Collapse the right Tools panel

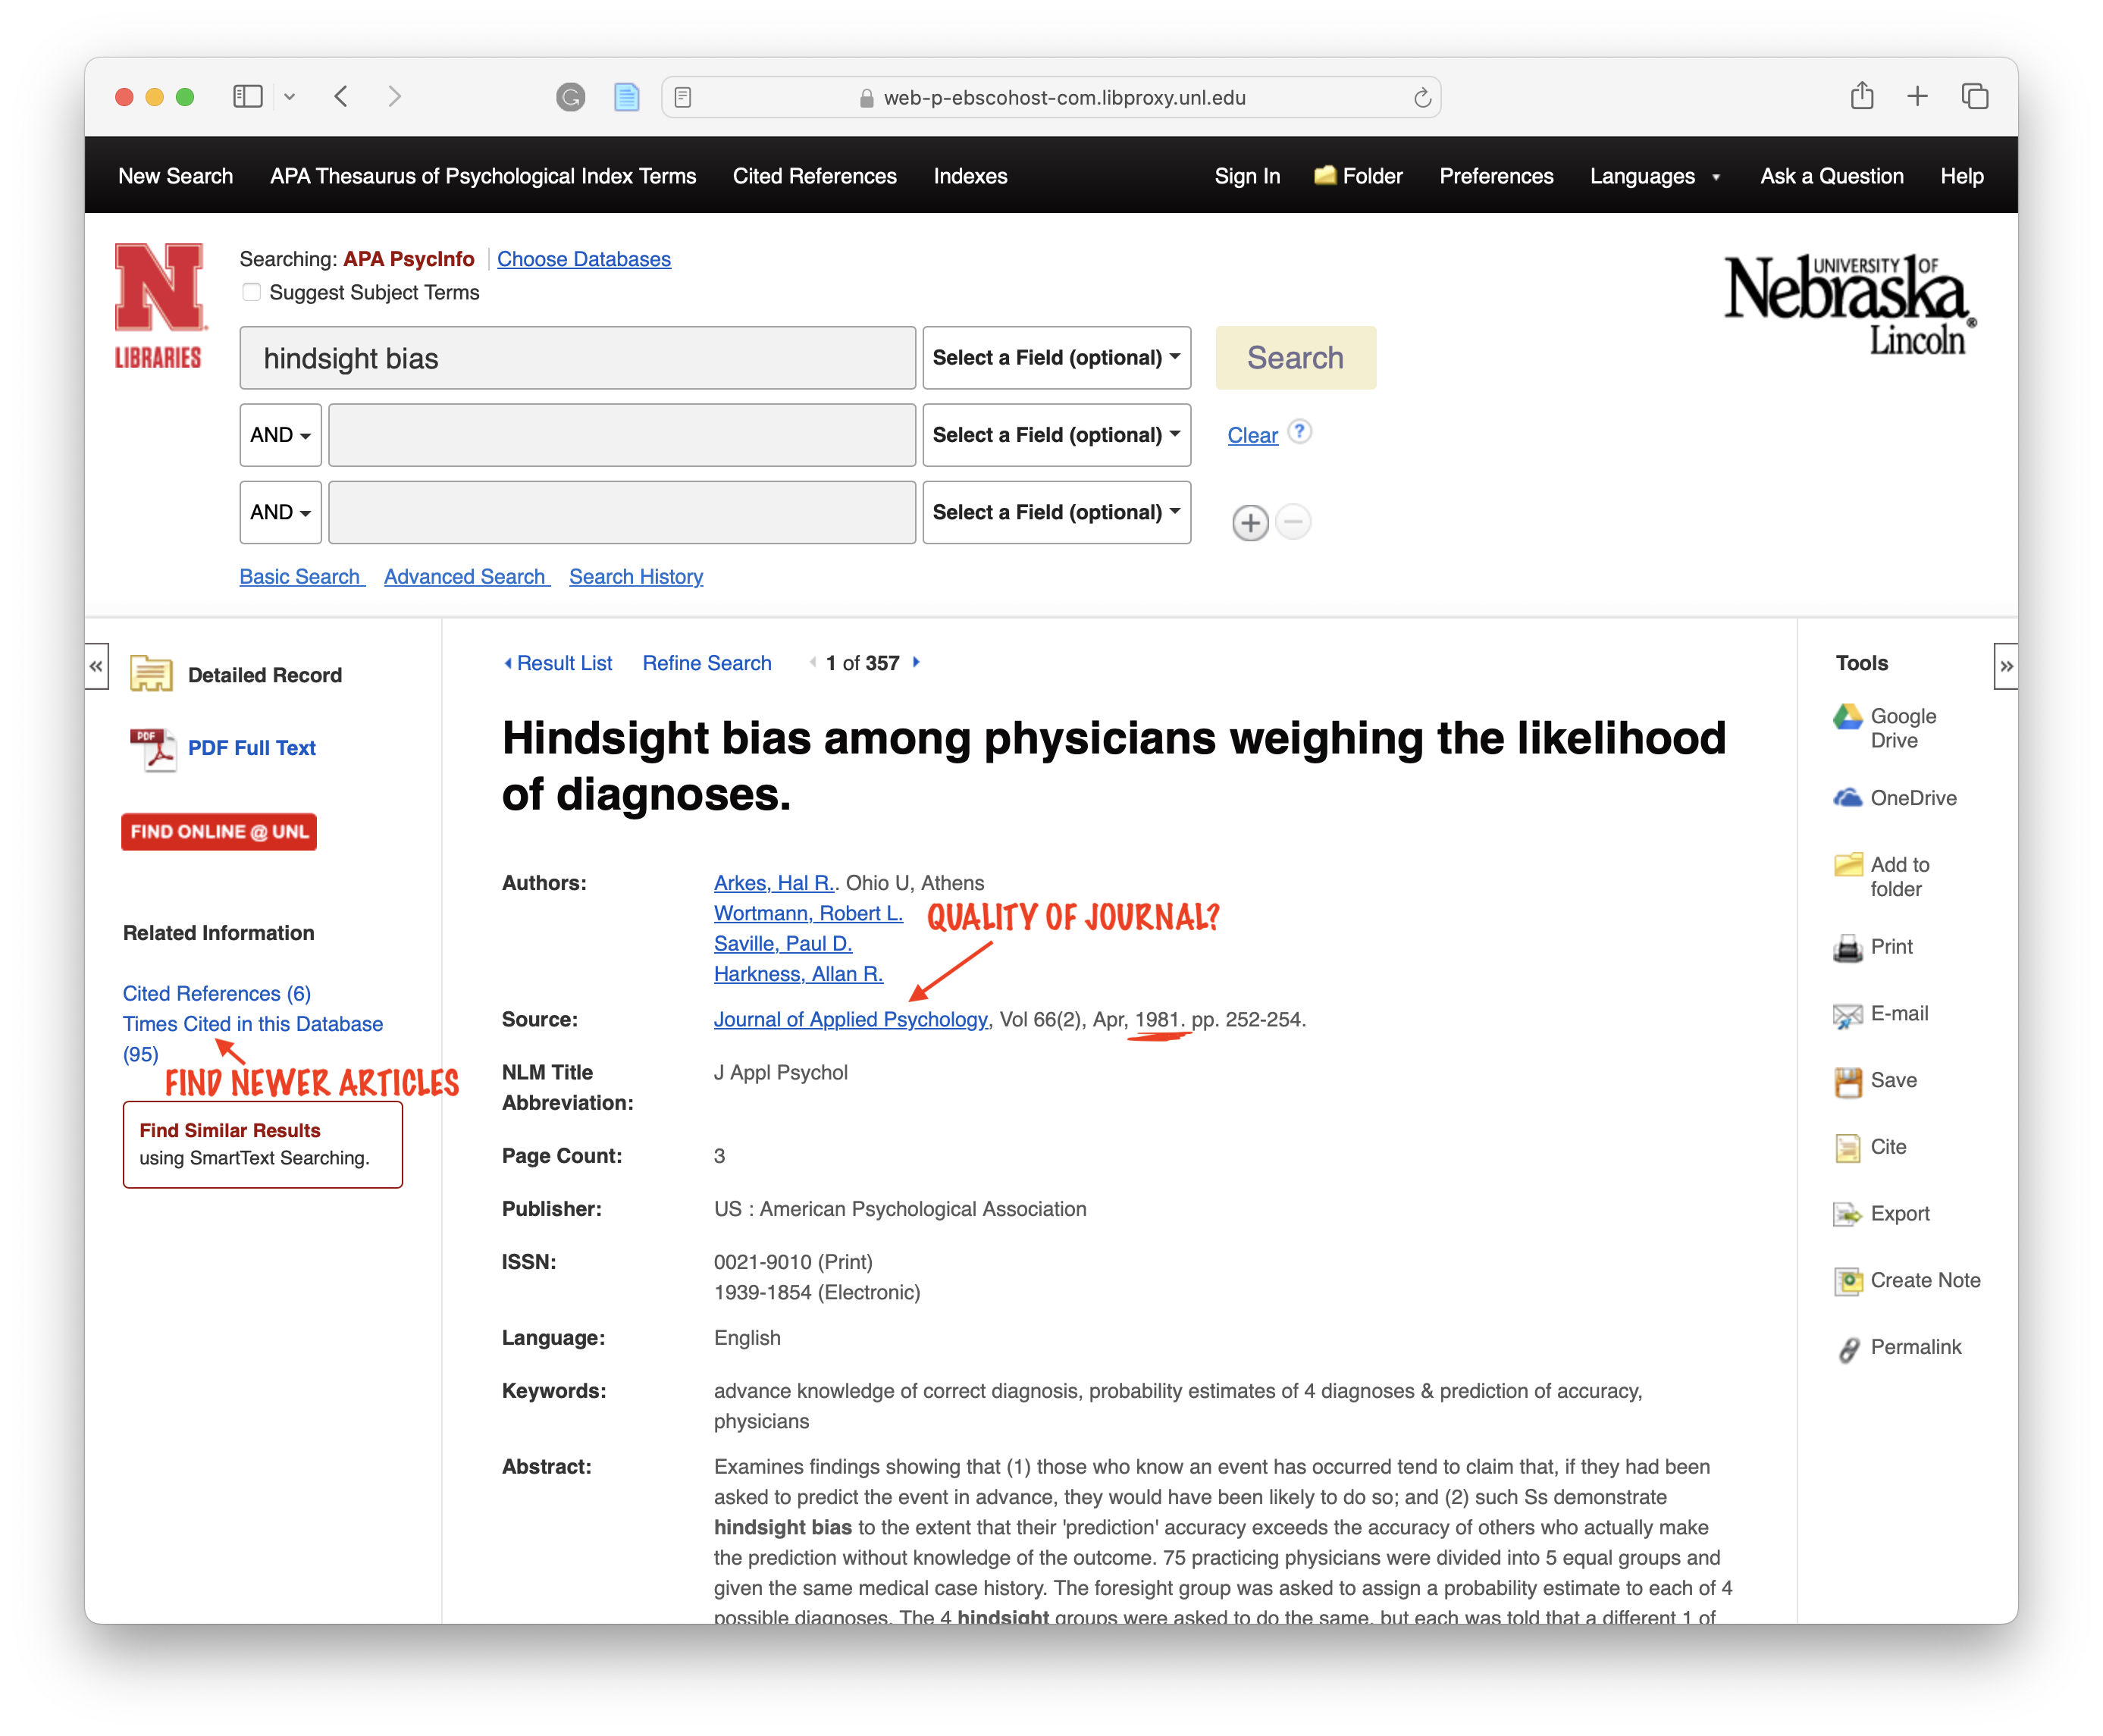pyautogui.click(x=2005, y=666)
